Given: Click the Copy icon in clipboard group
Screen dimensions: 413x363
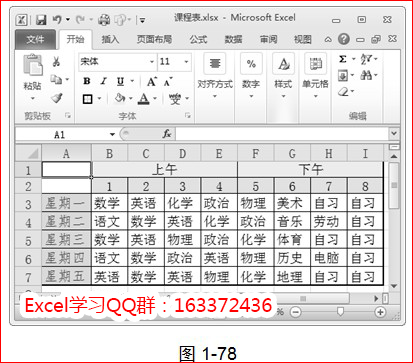Looking at the screenshot, I should (56, 79).
